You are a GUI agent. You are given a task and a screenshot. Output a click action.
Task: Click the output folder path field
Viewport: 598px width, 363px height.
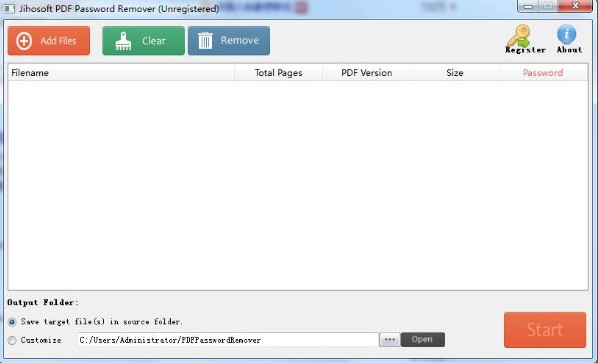pyautogui.click(x=228, y=340)
